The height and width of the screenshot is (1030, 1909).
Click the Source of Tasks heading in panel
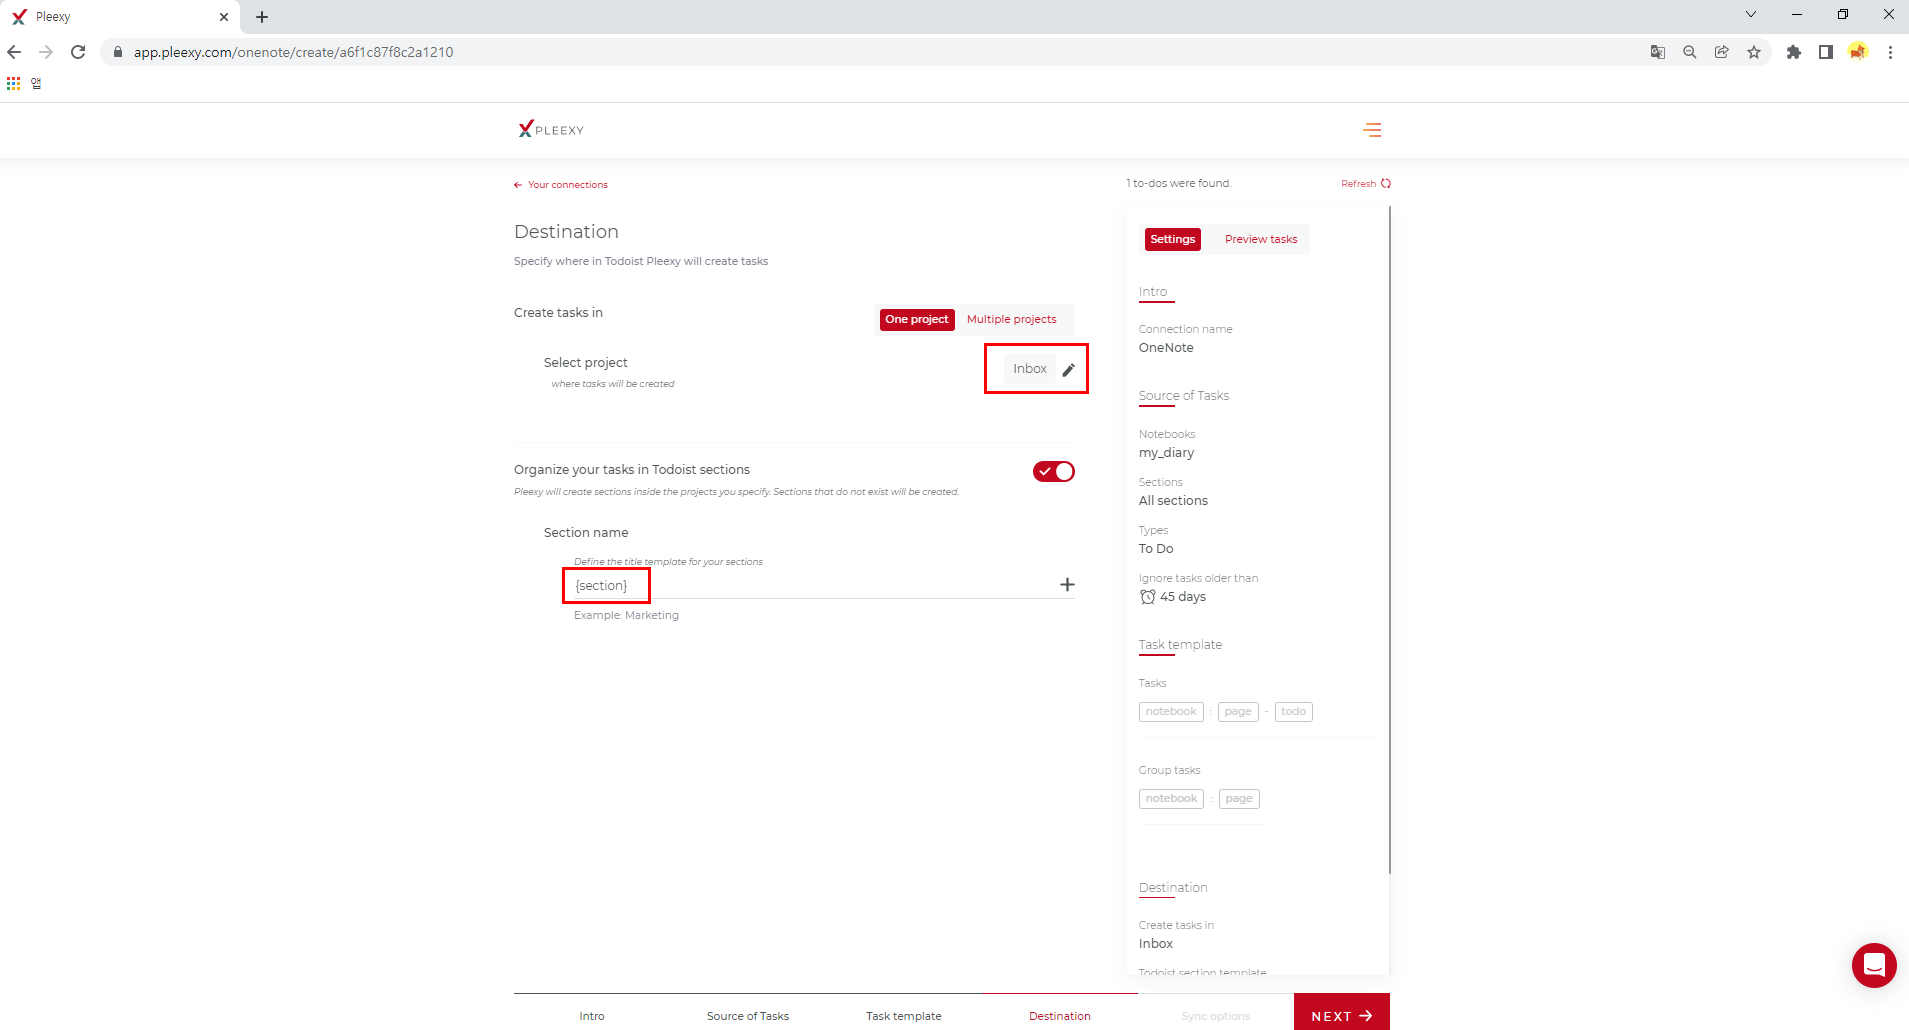(1184, 396)
